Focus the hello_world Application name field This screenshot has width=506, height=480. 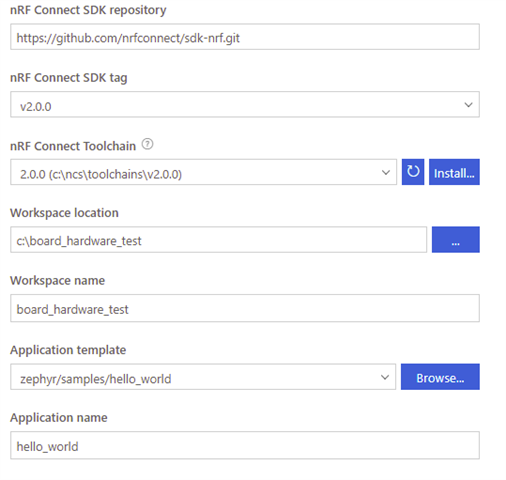245,445
